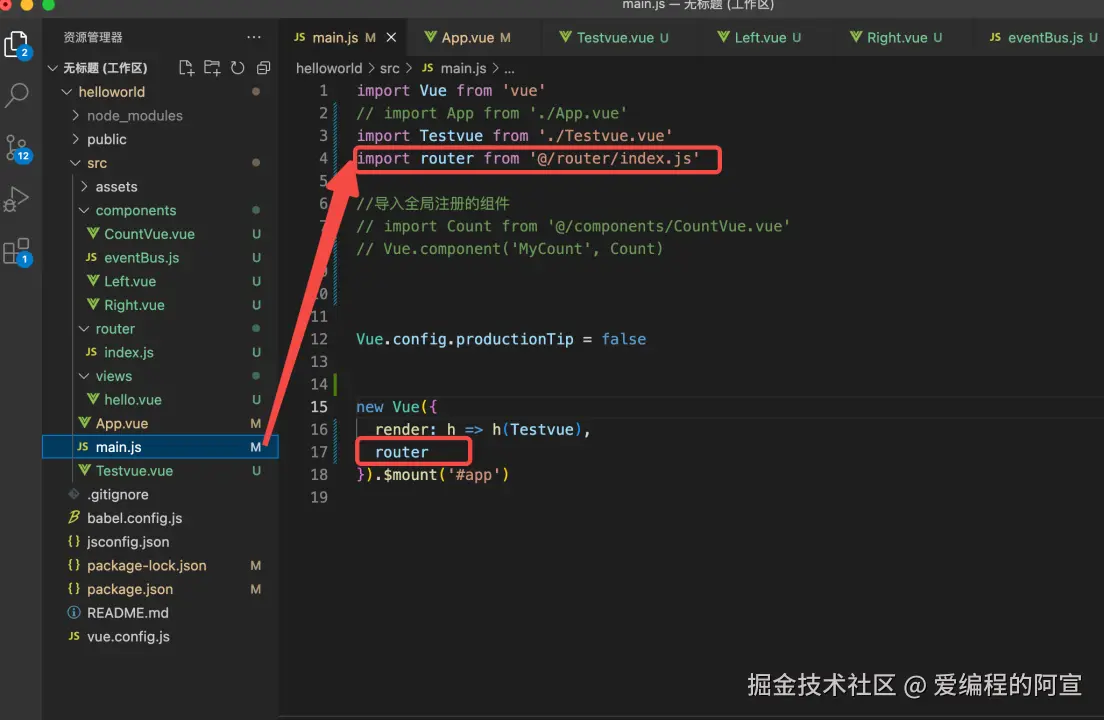Open jsconfig.json in the tree
Viewport: 1104px width, 720px height.
click(x=161, y=541)
